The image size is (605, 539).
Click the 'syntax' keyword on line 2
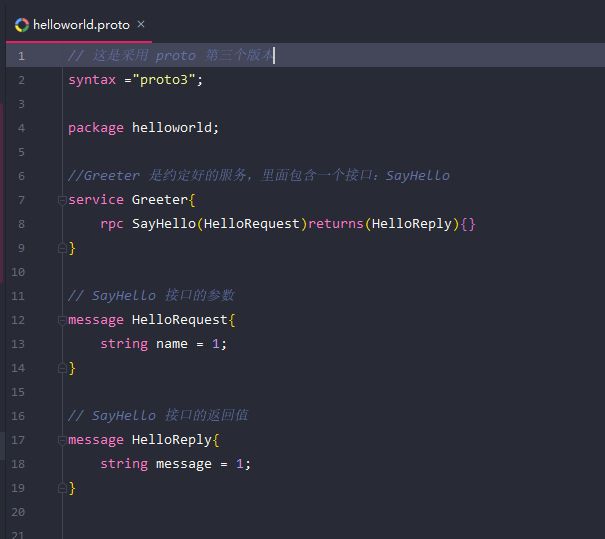(92, 80)
